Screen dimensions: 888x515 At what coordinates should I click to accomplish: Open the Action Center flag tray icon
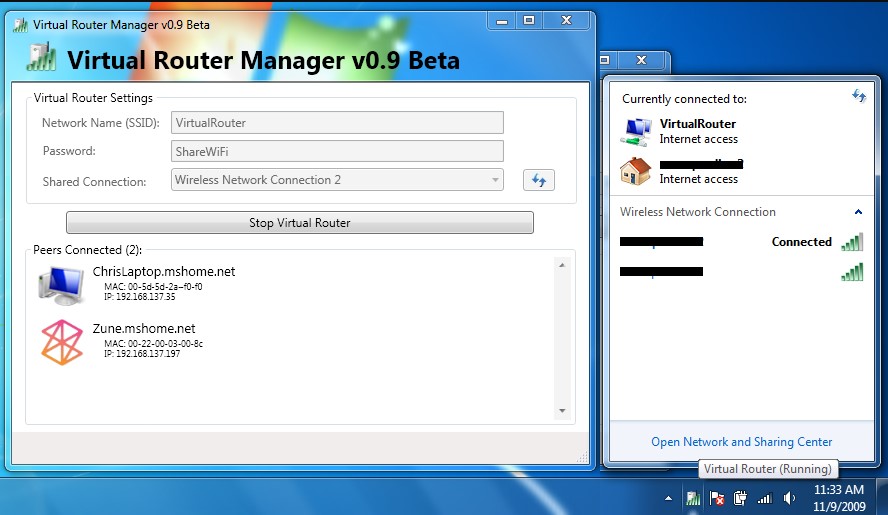(717, 497)
